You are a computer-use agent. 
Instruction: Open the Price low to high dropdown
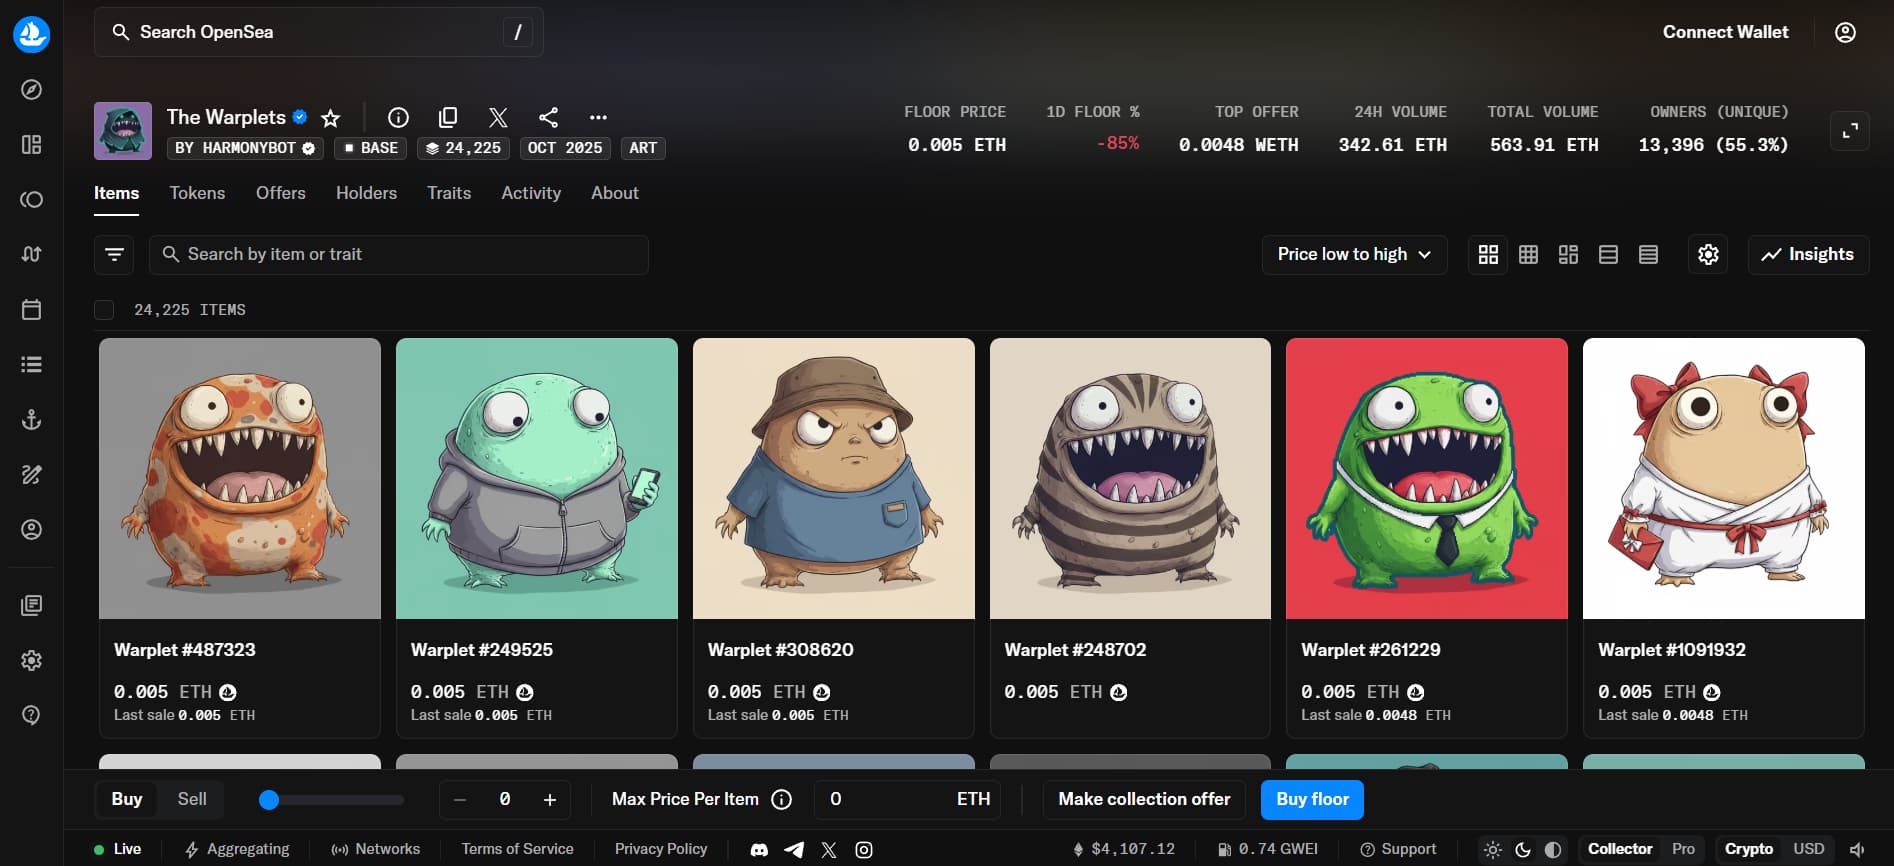point(1353,255)
